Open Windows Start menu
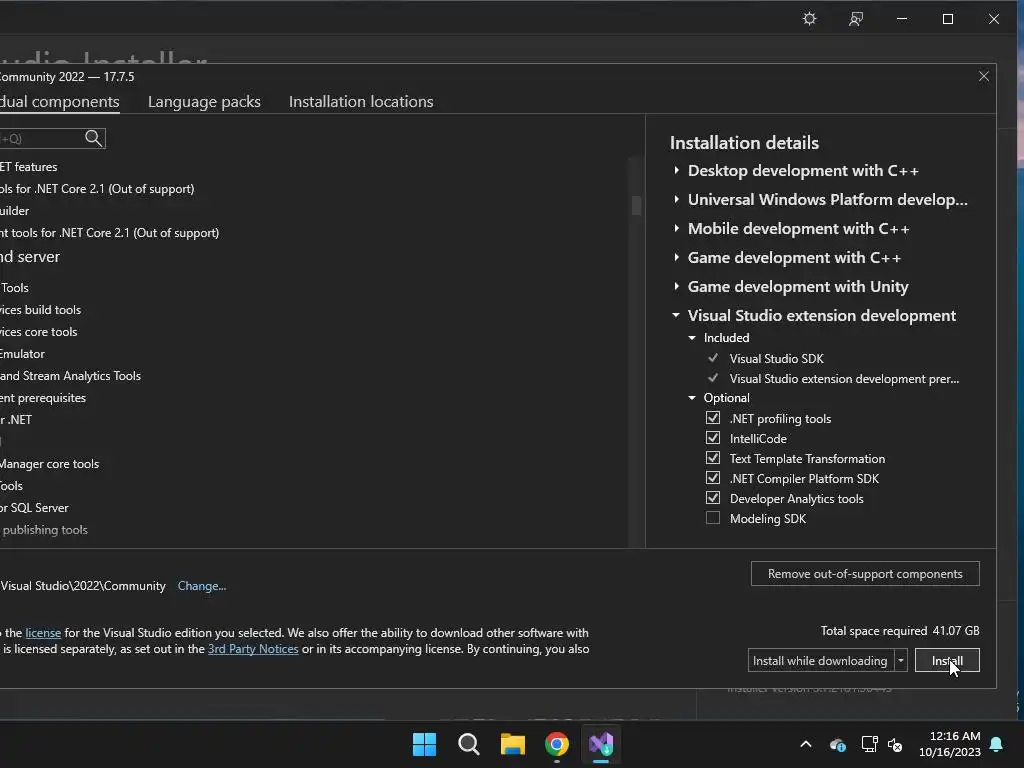Image resolution: width=1024 pixels, height=768 pixels. click(x=424, y=744)
